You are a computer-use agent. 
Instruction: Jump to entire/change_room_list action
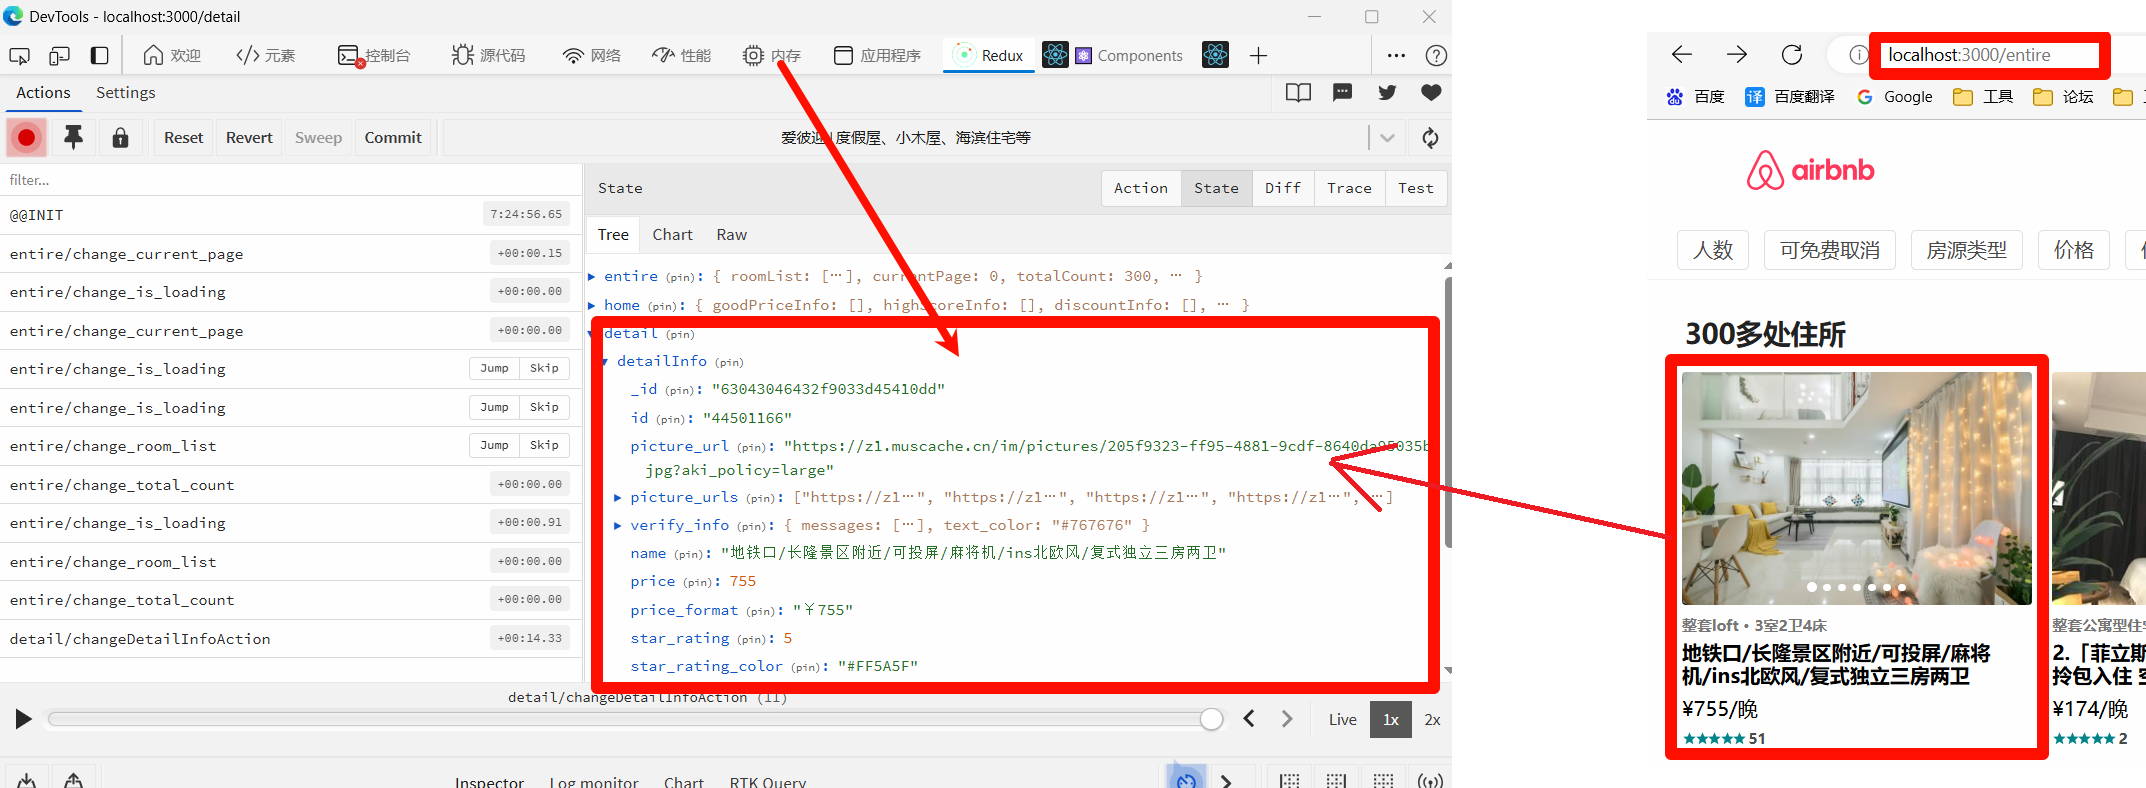pyautogui.click(x=494, y=446)
